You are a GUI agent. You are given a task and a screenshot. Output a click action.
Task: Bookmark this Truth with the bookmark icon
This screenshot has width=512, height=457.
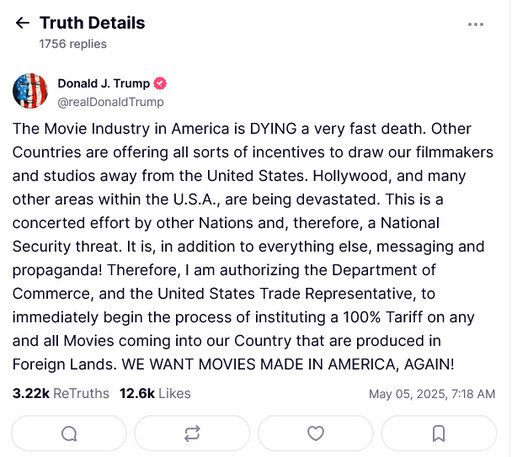click(439, 434)
